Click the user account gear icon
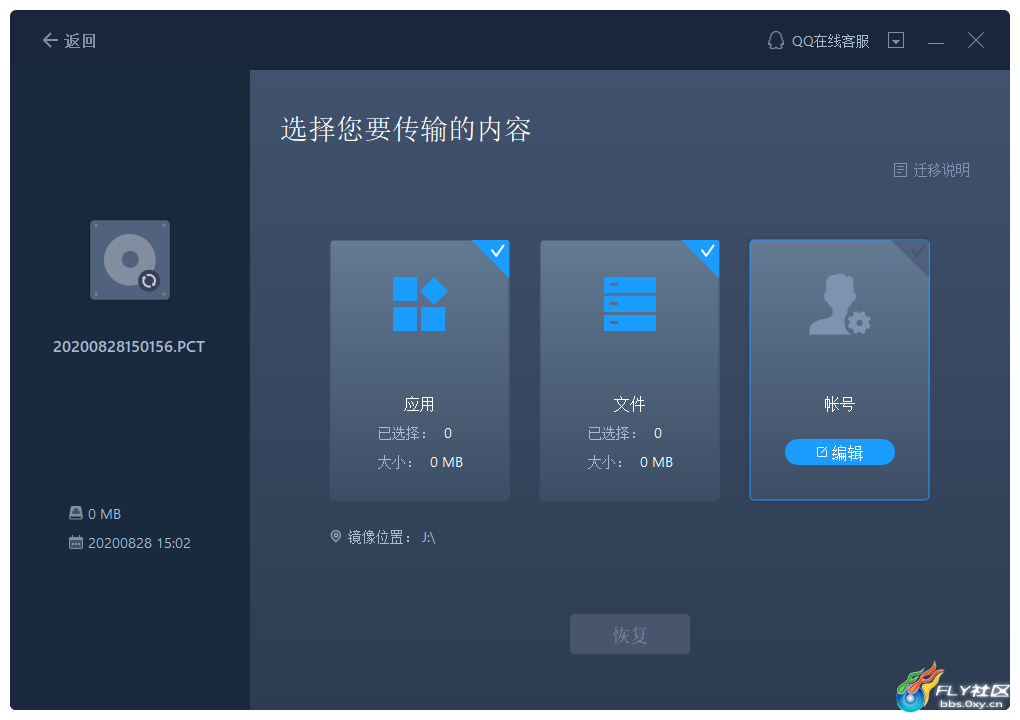1020x720 pixels. pos(839,304)
